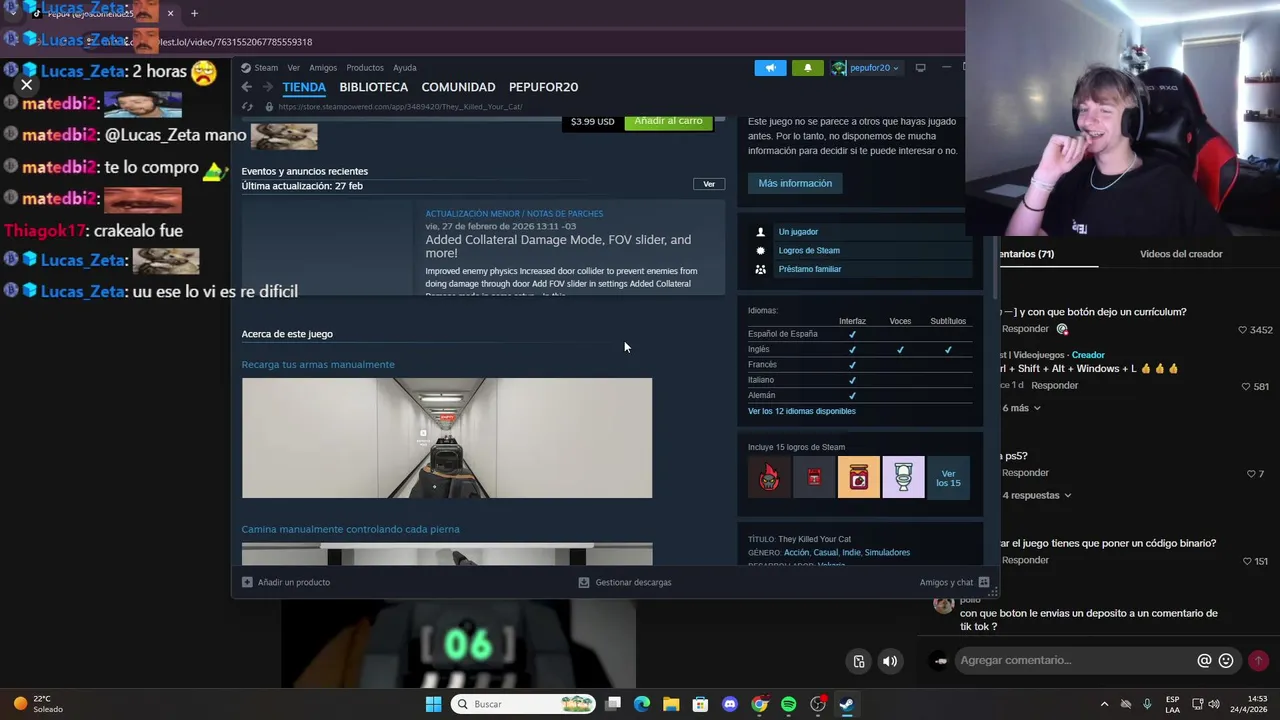Click 'Simuladores' genre link

tap(887, 552)
